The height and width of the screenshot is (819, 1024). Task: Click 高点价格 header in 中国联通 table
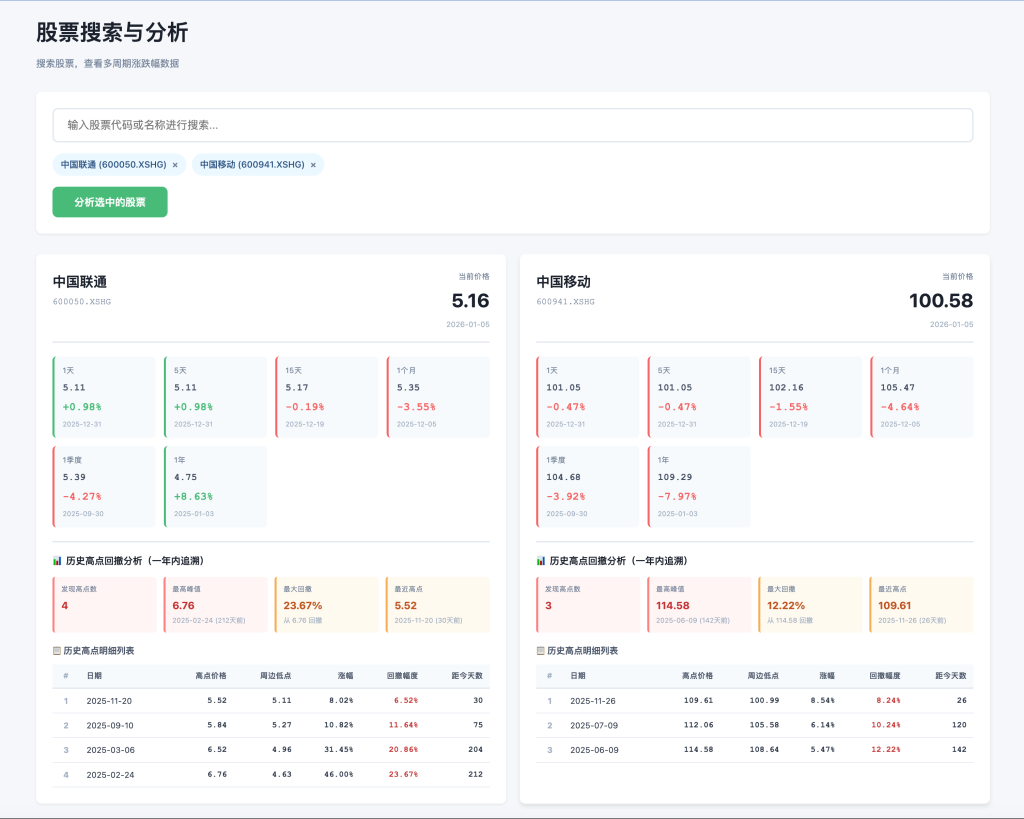211,676
